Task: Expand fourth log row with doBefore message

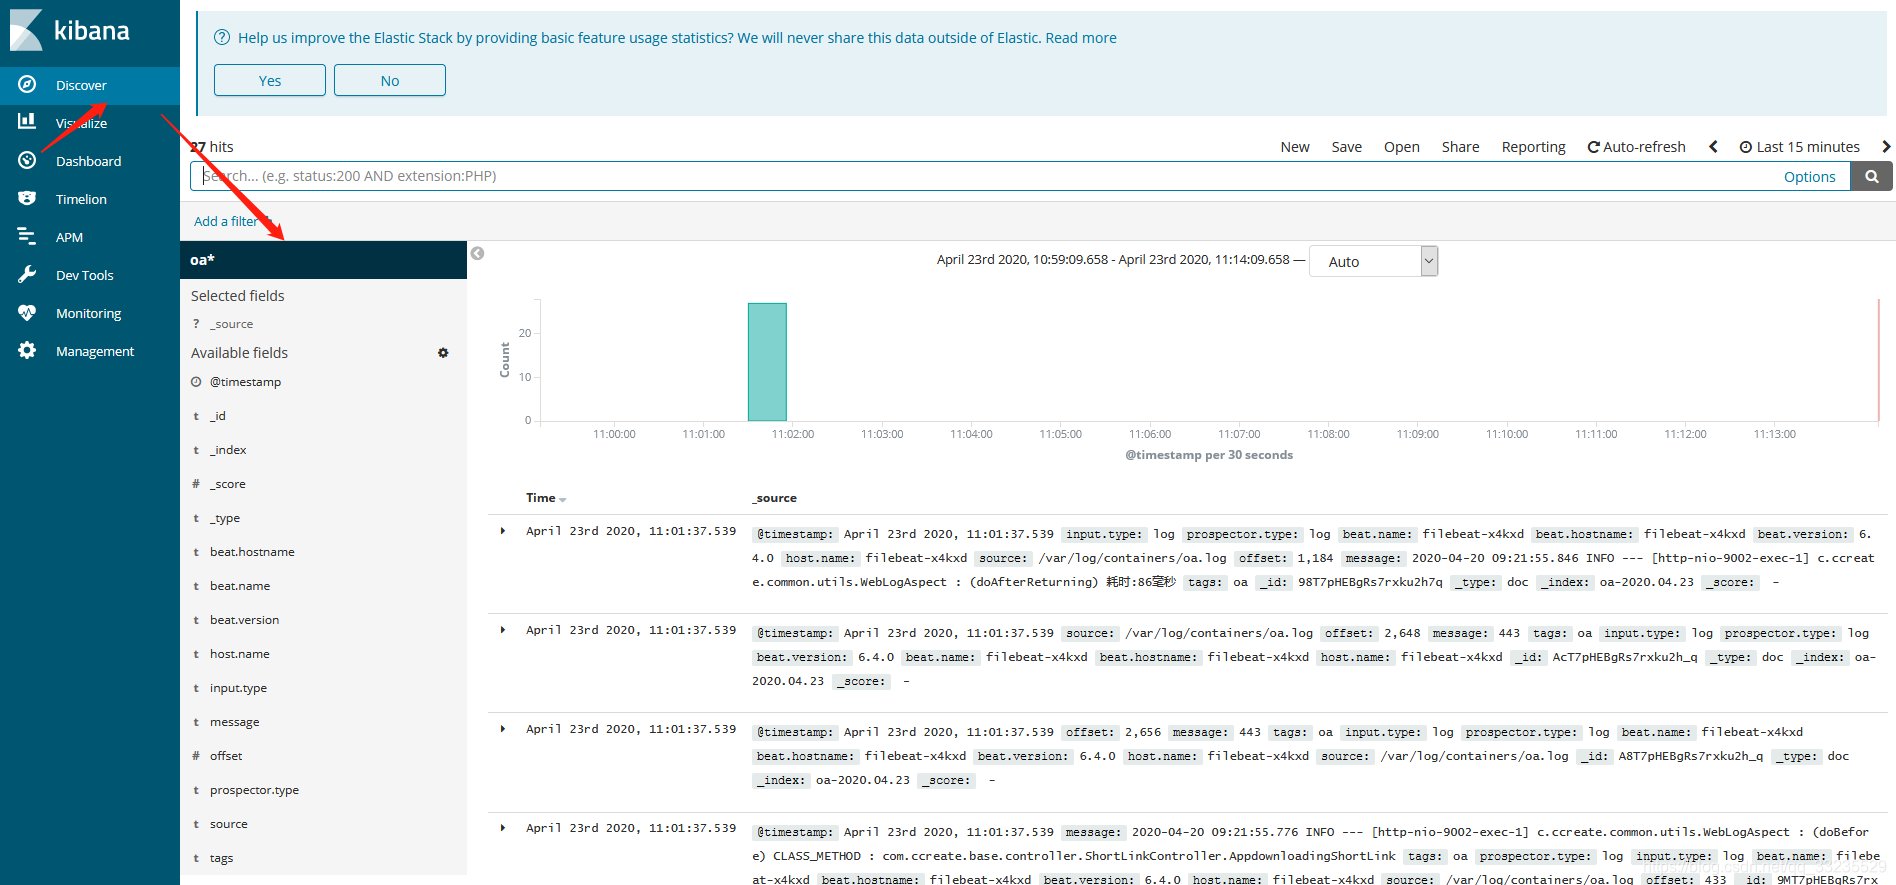Action: tap(502, 828)
